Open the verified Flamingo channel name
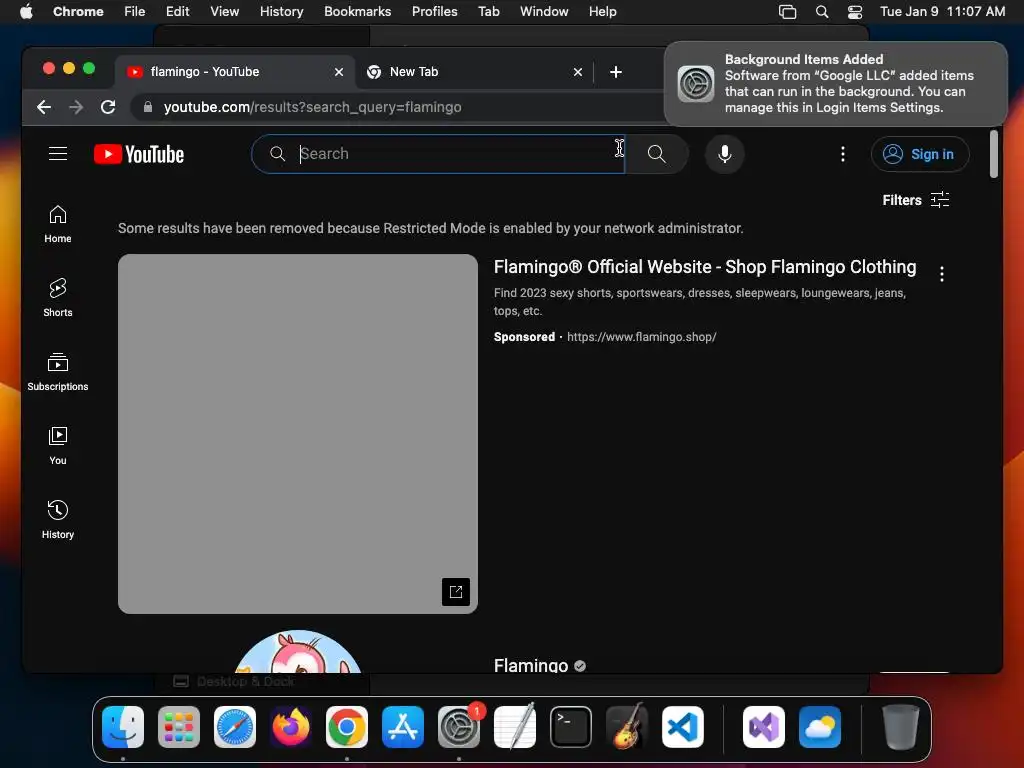The width and height of the screenshot is (1024, 768). [x=539, y=665]
